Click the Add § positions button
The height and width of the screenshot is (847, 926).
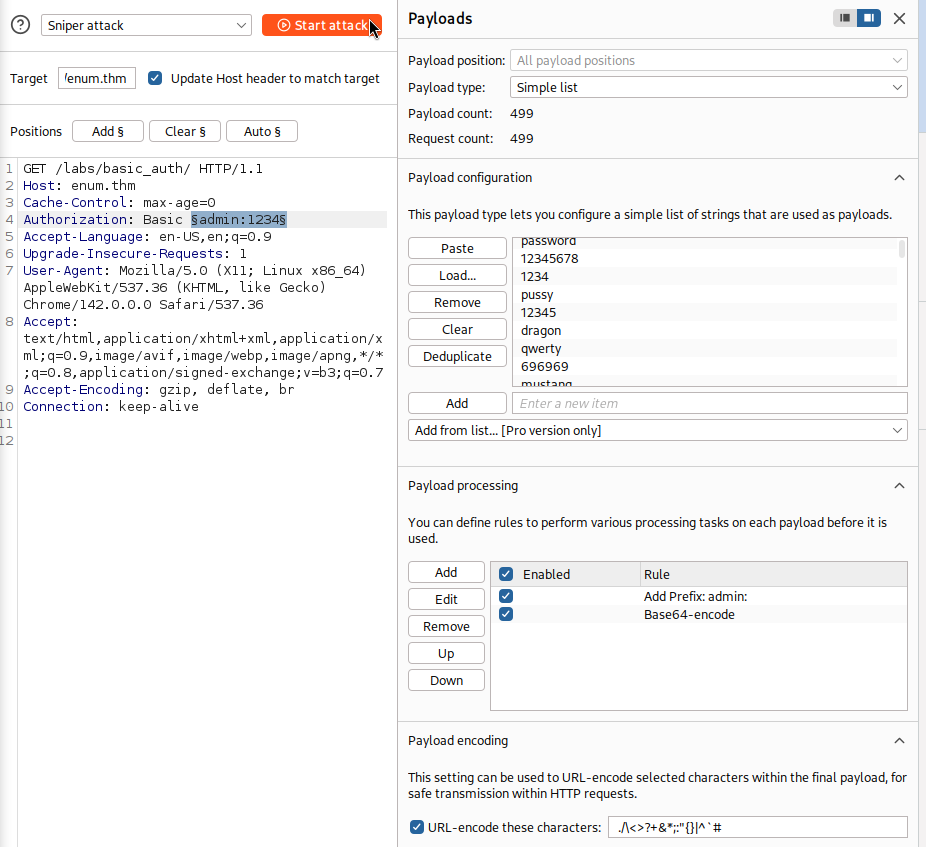(x=107, y=131)
